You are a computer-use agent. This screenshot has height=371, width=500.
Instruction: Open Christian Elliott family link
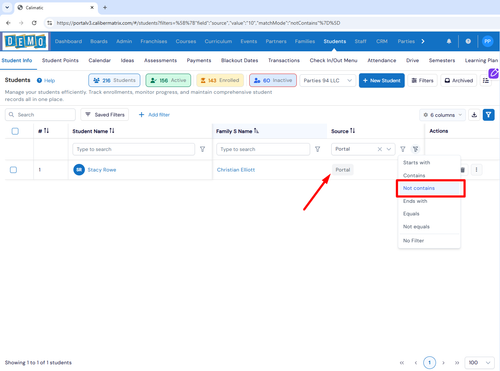coord(236,170)
